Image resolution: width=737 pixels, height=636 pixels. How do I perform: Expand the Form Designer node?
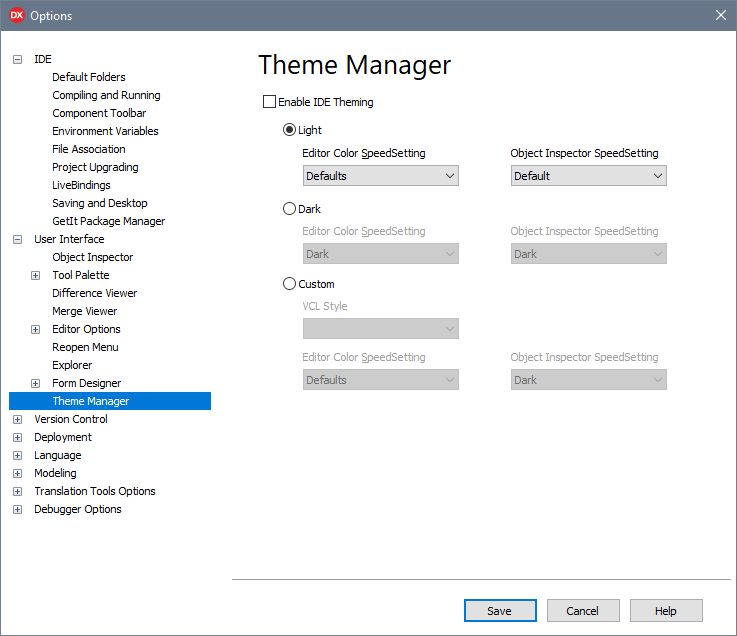35,384
